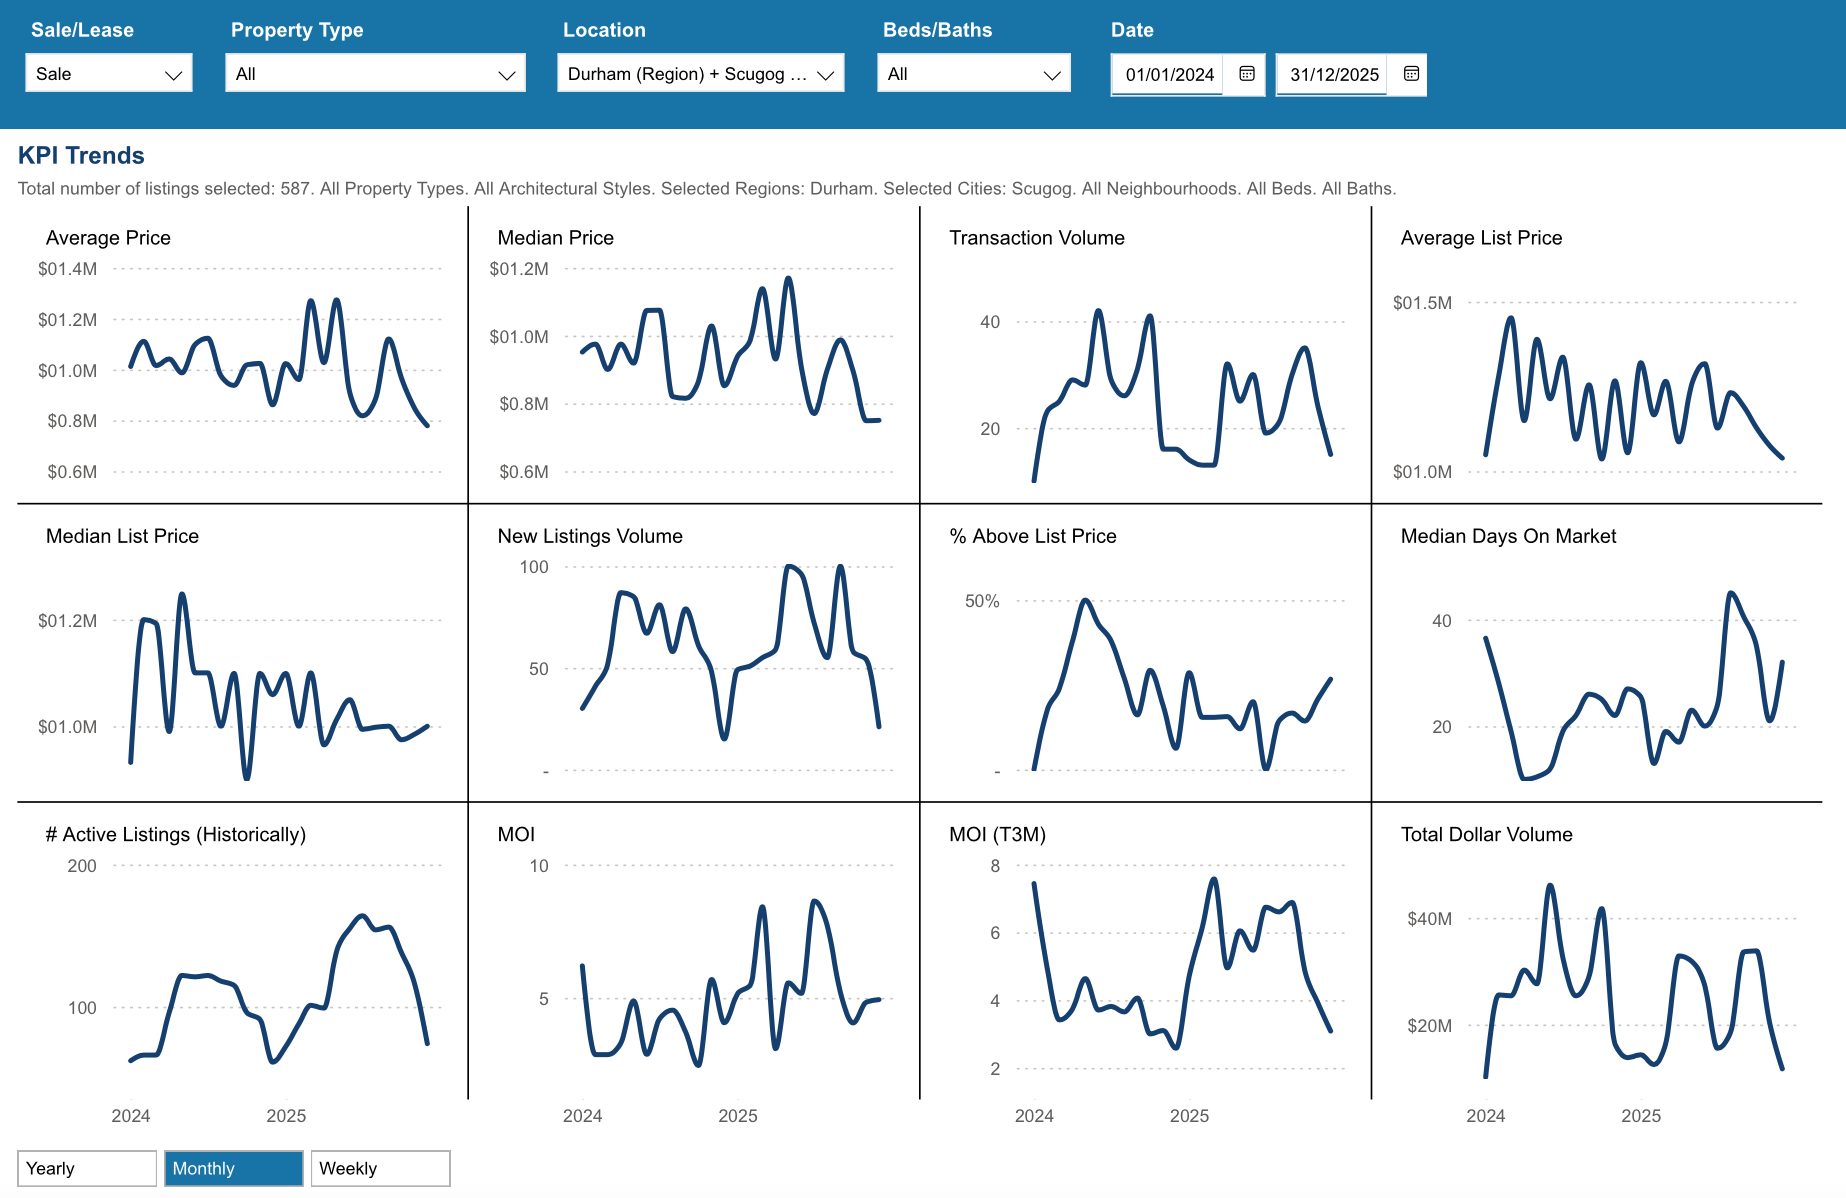Open the start date calendar picker icon
The image size is (1846, 1198).
pyautogui.click(x=1246, y=74)
